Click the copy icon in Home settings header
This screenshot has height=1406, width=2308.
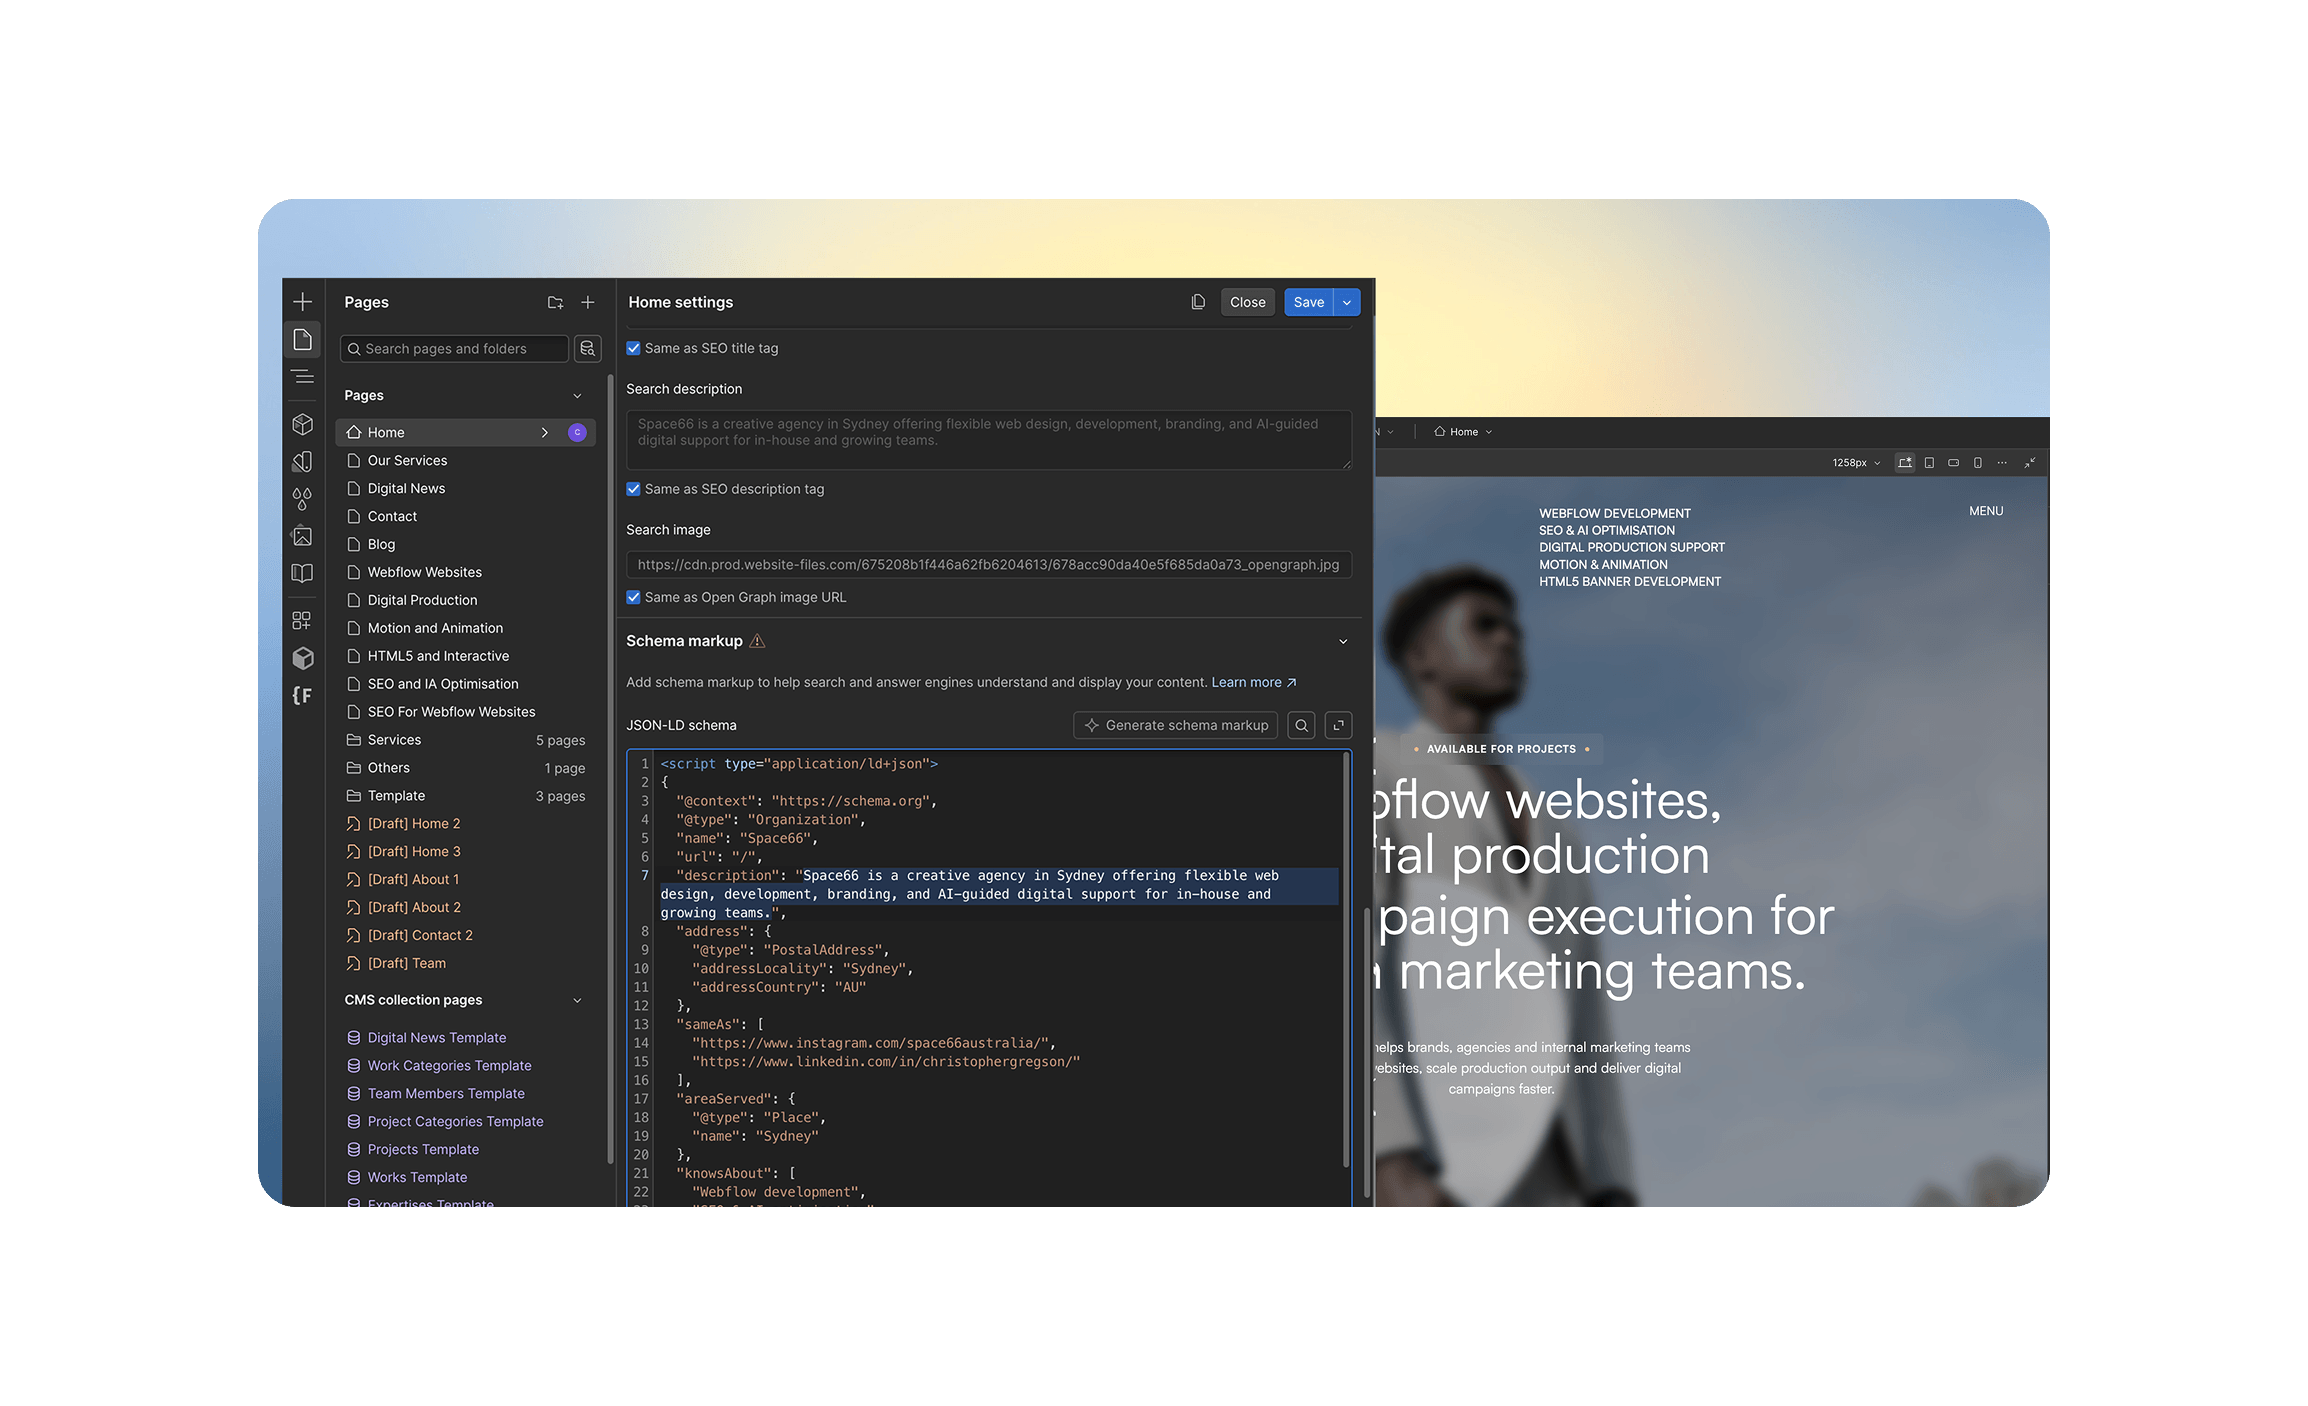[1198, 302]
